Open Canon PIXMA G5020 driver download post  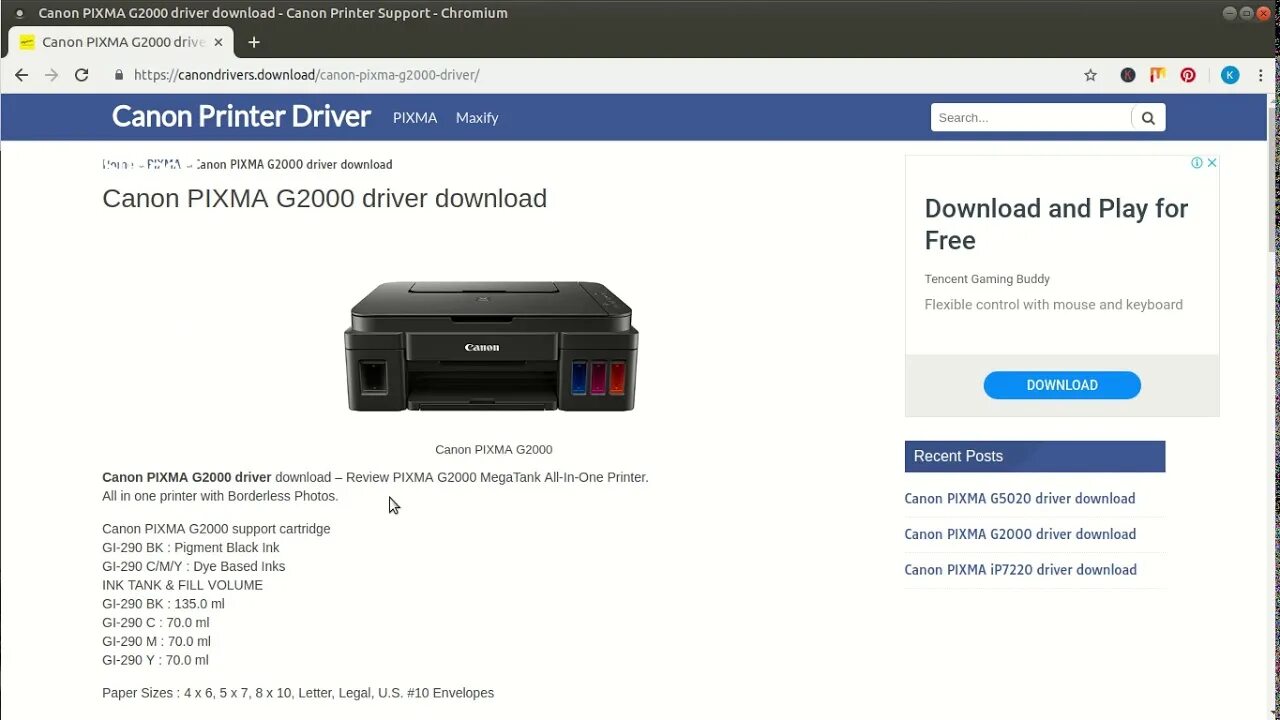(1020, 498)
